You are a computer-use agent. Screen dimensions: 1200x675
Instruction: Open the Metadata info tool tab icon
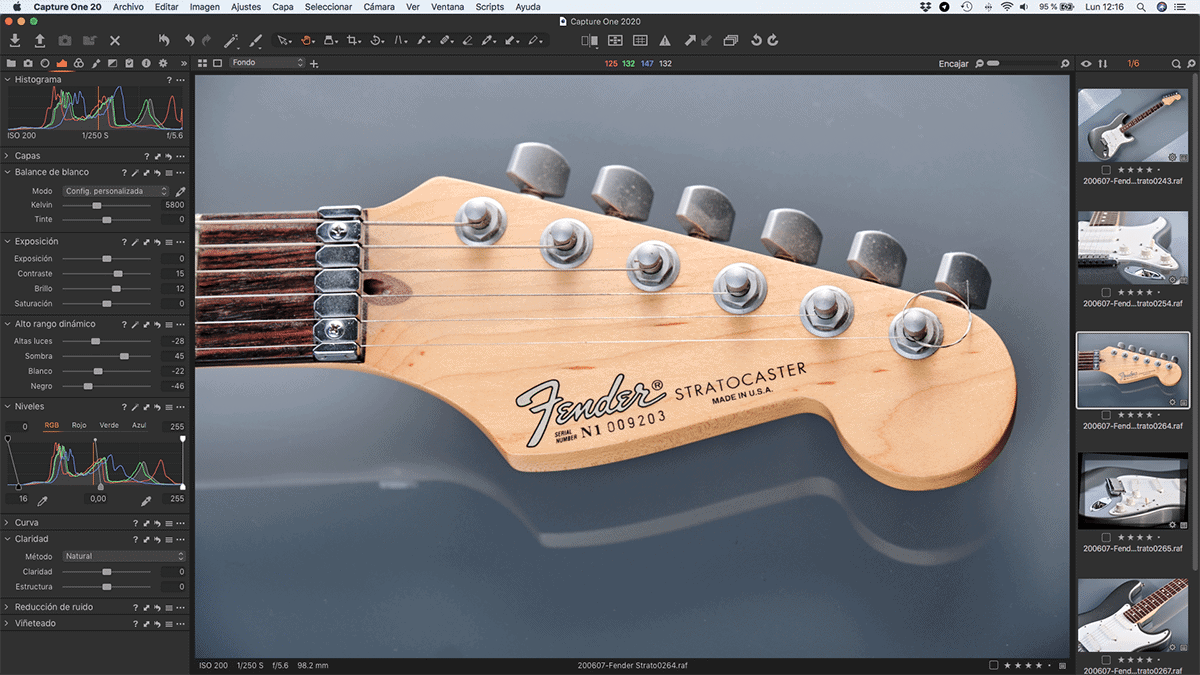[146, 64]
